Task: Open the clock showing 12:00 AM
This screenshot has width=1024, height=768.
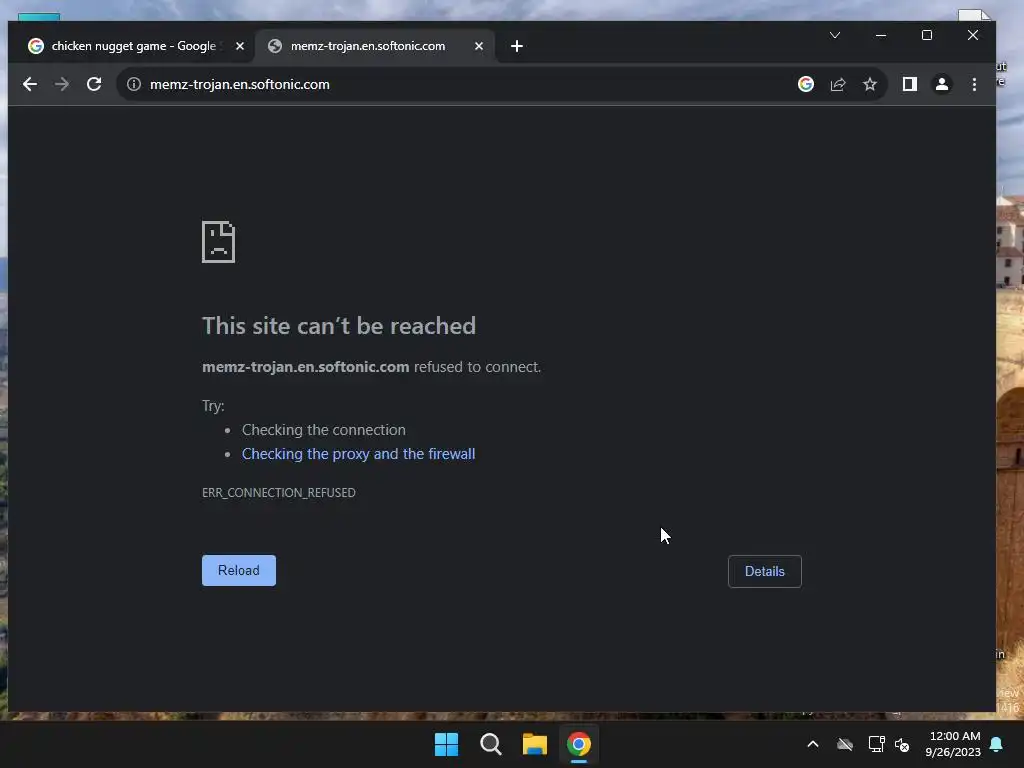Action: [x=953, y=744]
